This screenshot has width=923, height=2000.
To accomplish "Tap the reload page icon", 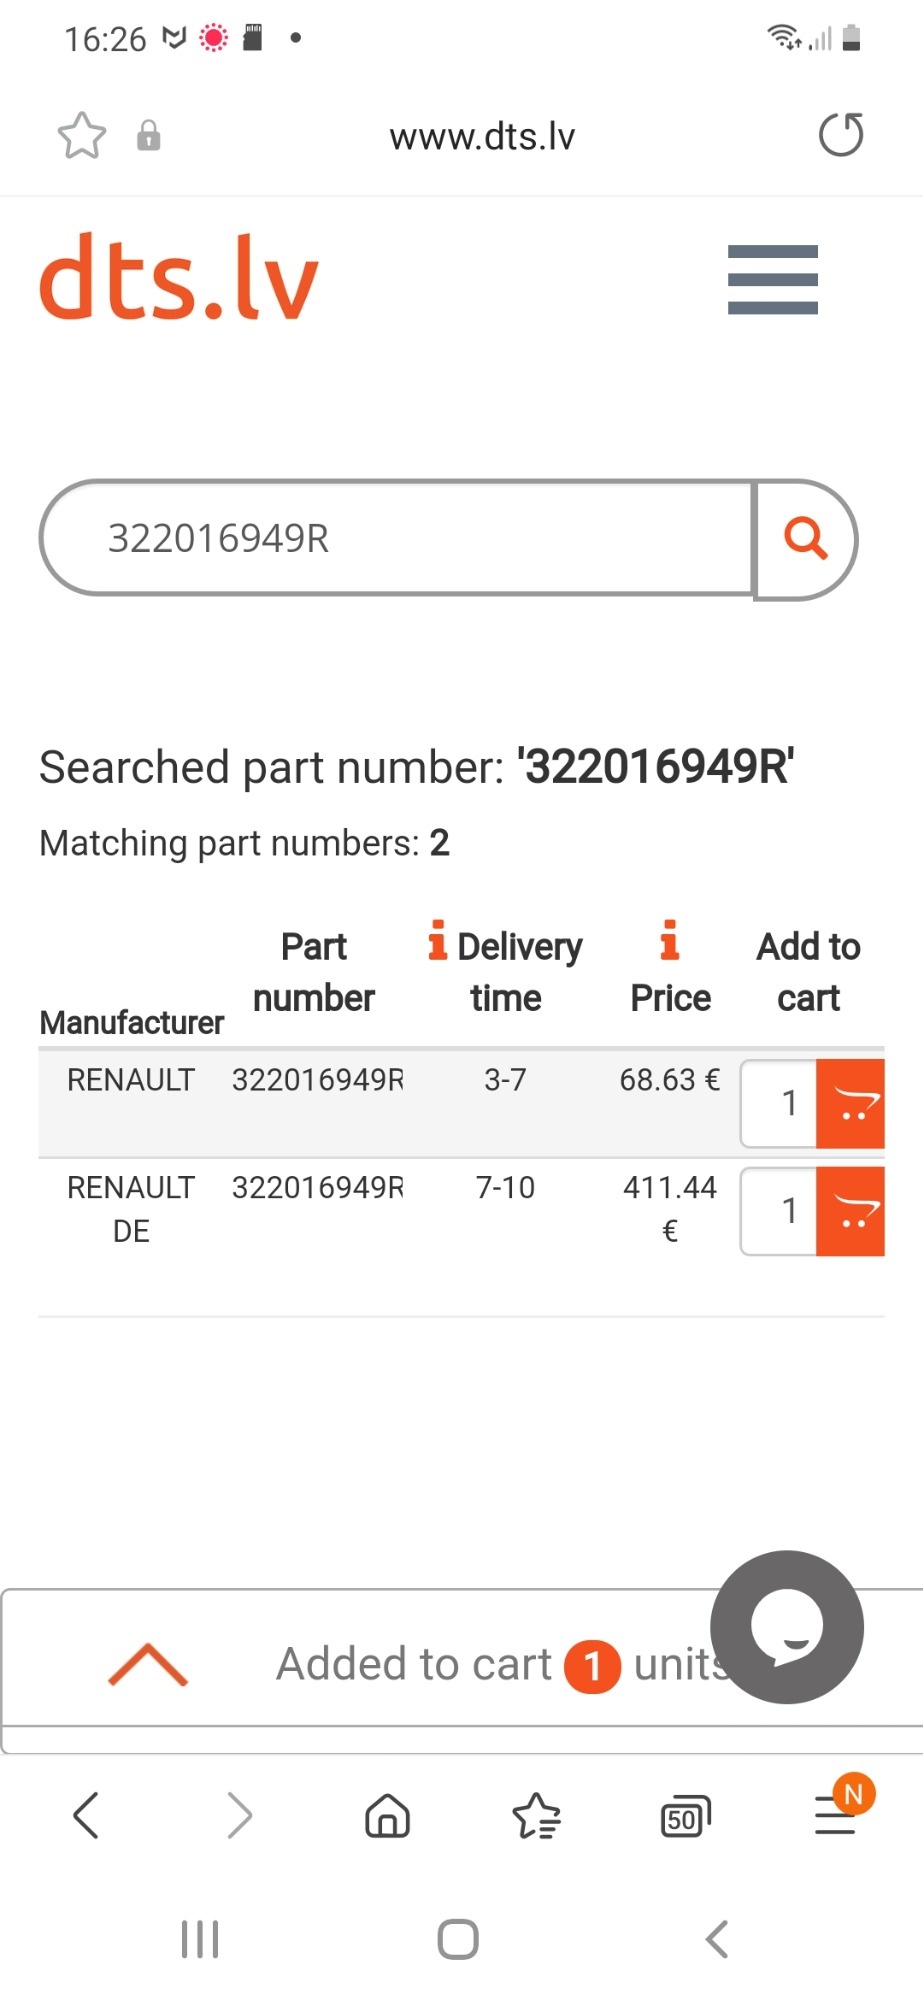I will [x=840, y=135].
